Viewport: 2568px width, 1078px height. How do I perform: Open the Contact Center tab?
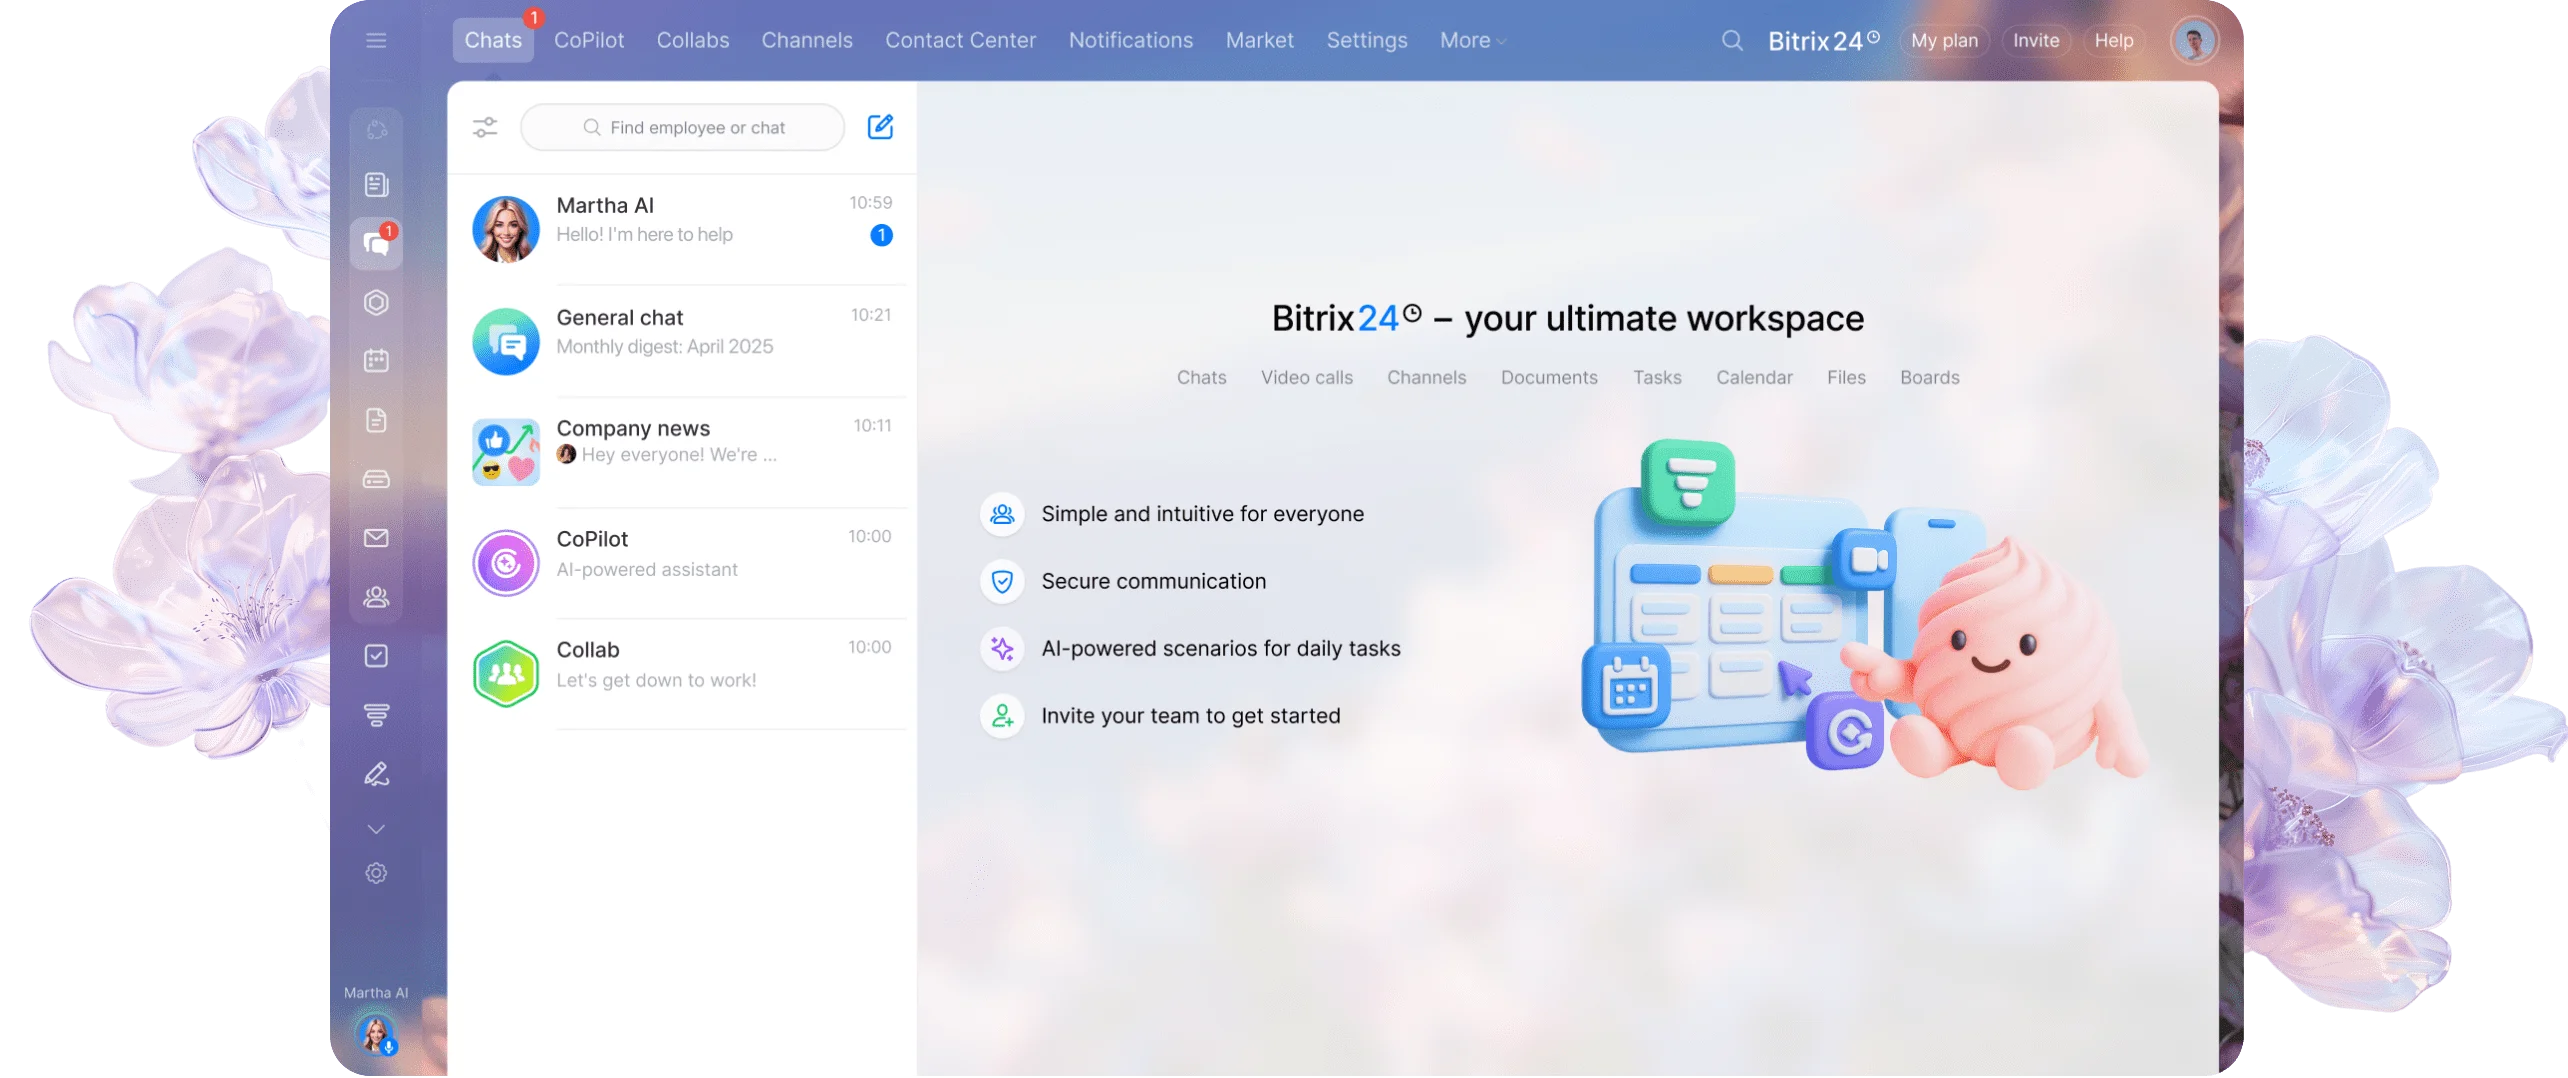click(960, 41)
